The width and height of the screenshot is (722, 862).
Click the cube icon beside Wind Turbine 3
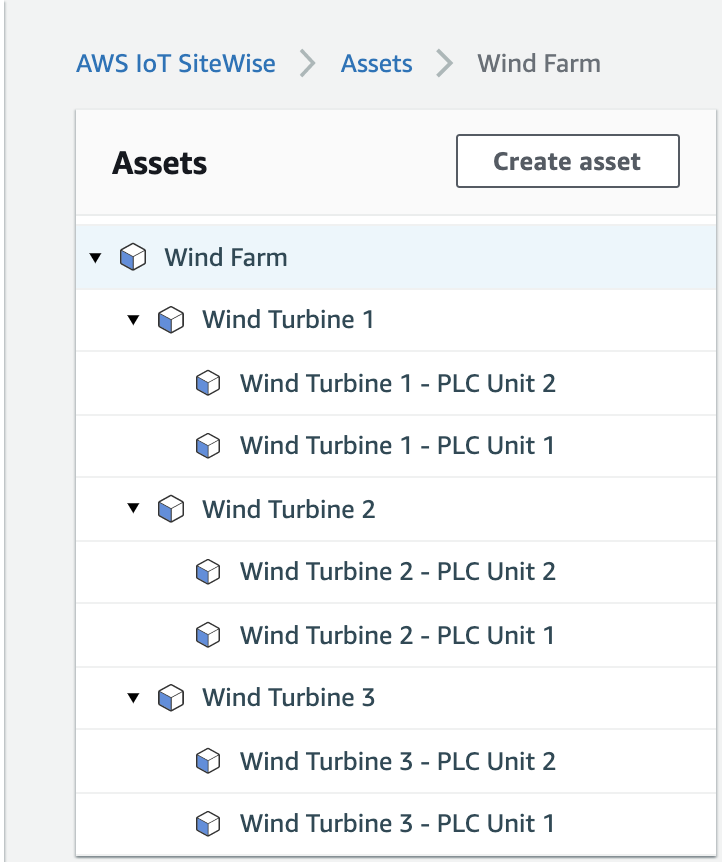171,698
